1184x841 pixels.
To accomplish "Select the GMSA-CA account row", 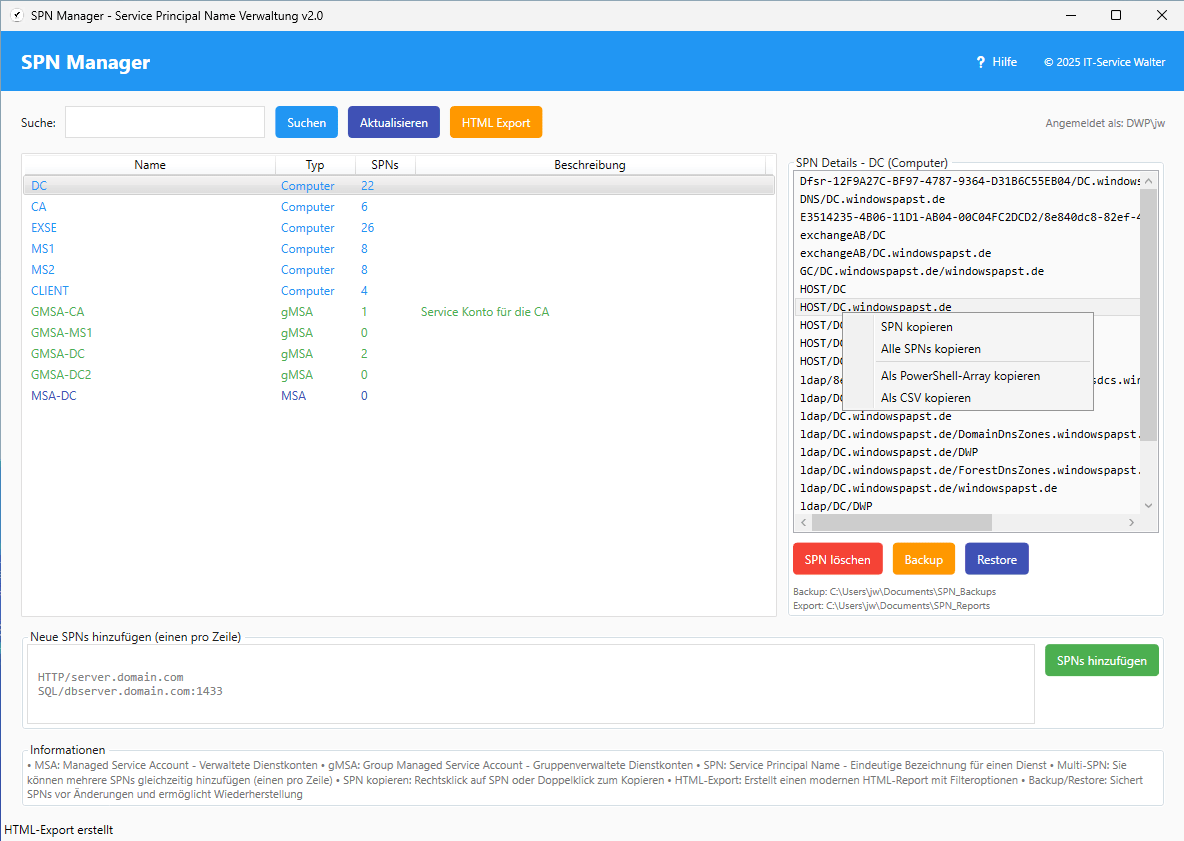I will click(x=58, y=312).
